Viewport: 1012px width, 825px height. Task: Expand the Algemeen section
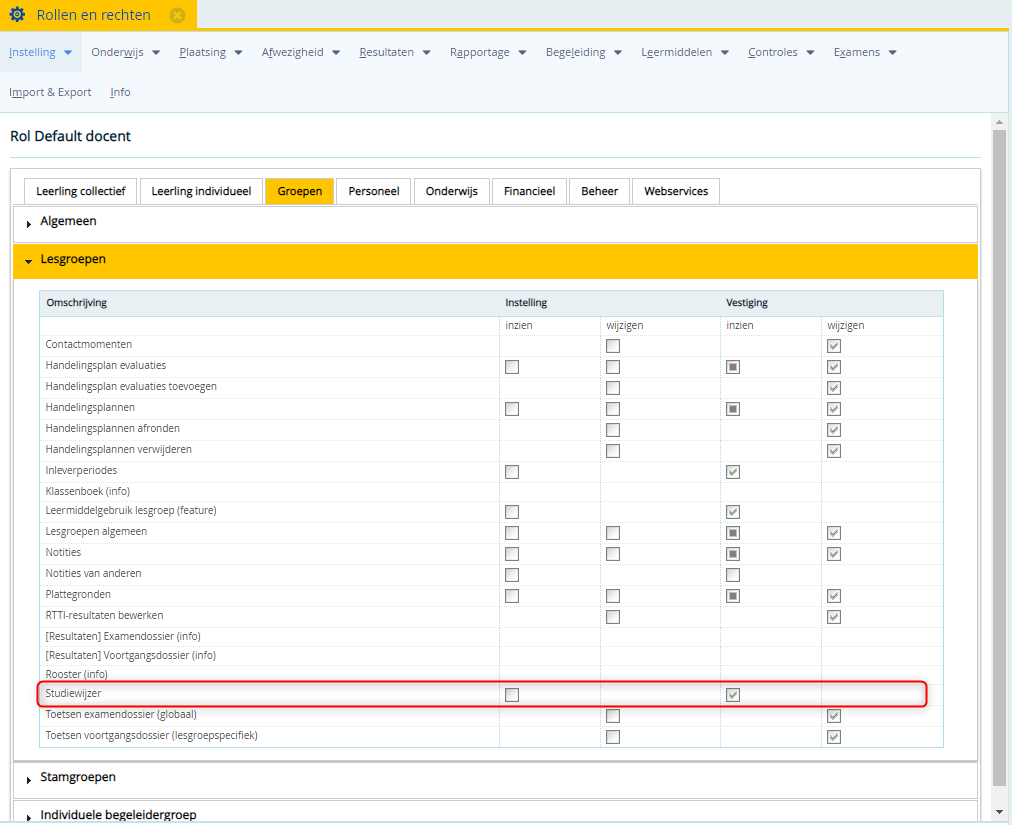click(x=496, y=223)
